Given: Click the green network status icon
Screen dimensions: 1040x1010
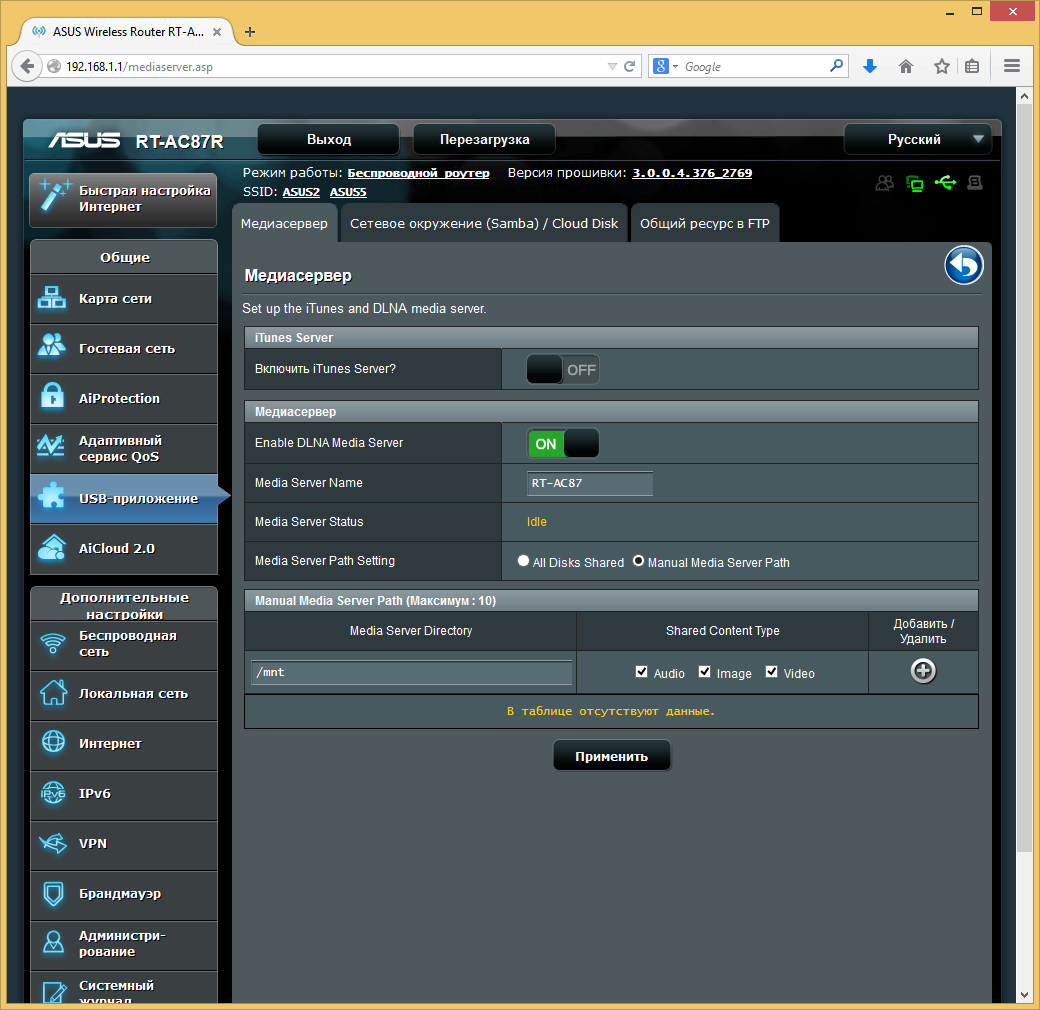Looking at the screenshot, I should (x=915, y=183).
